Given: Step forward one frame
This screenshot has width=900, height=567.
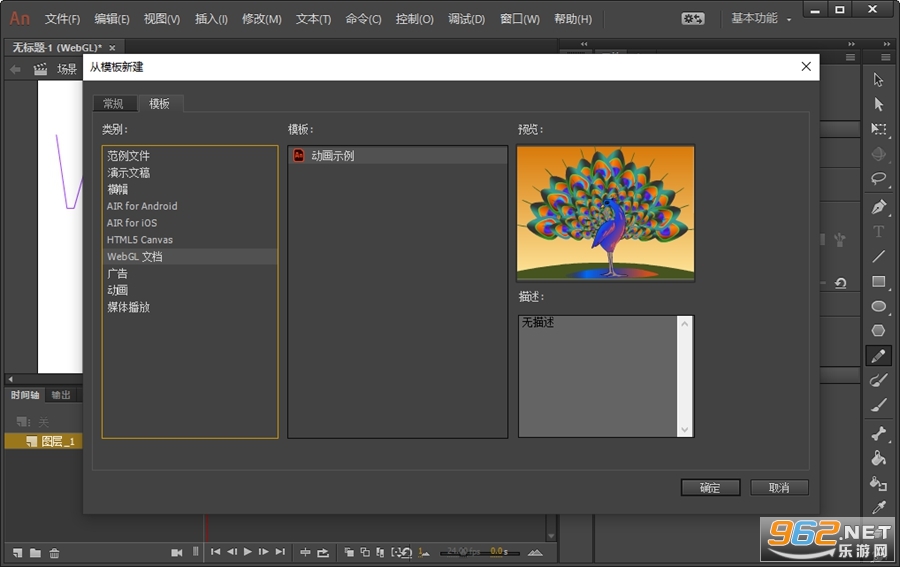Looking at the screenshot, I should (x=263, y=552).
